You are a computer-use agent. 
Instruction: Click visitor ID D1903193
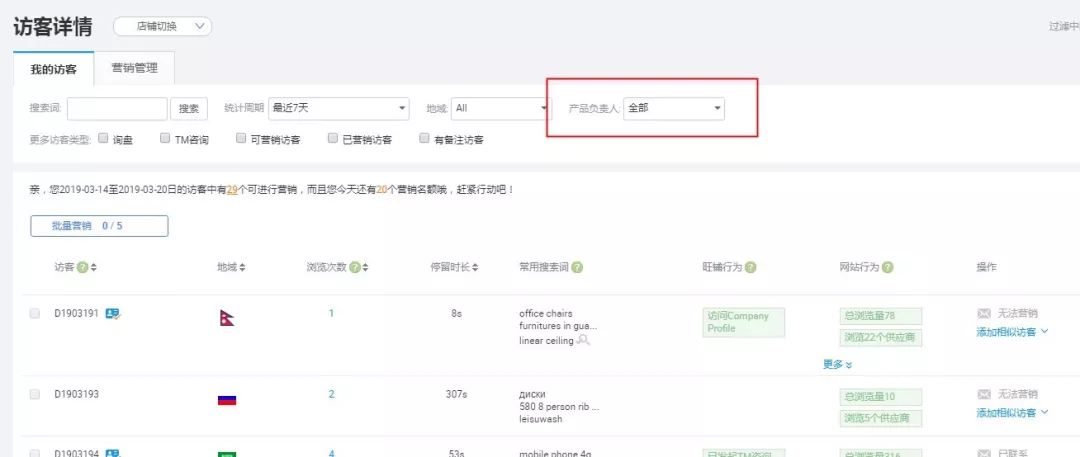tap(76, 394)
